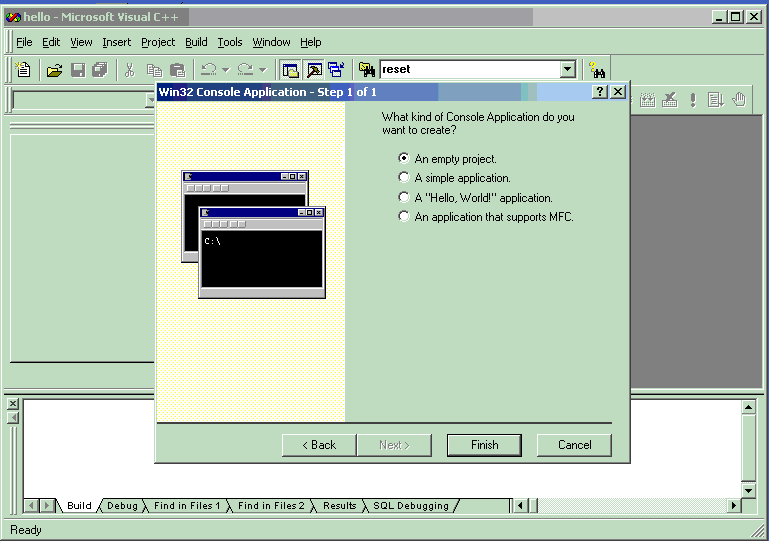
Task: Select An application that supports MFC
Action: [486, 217]
